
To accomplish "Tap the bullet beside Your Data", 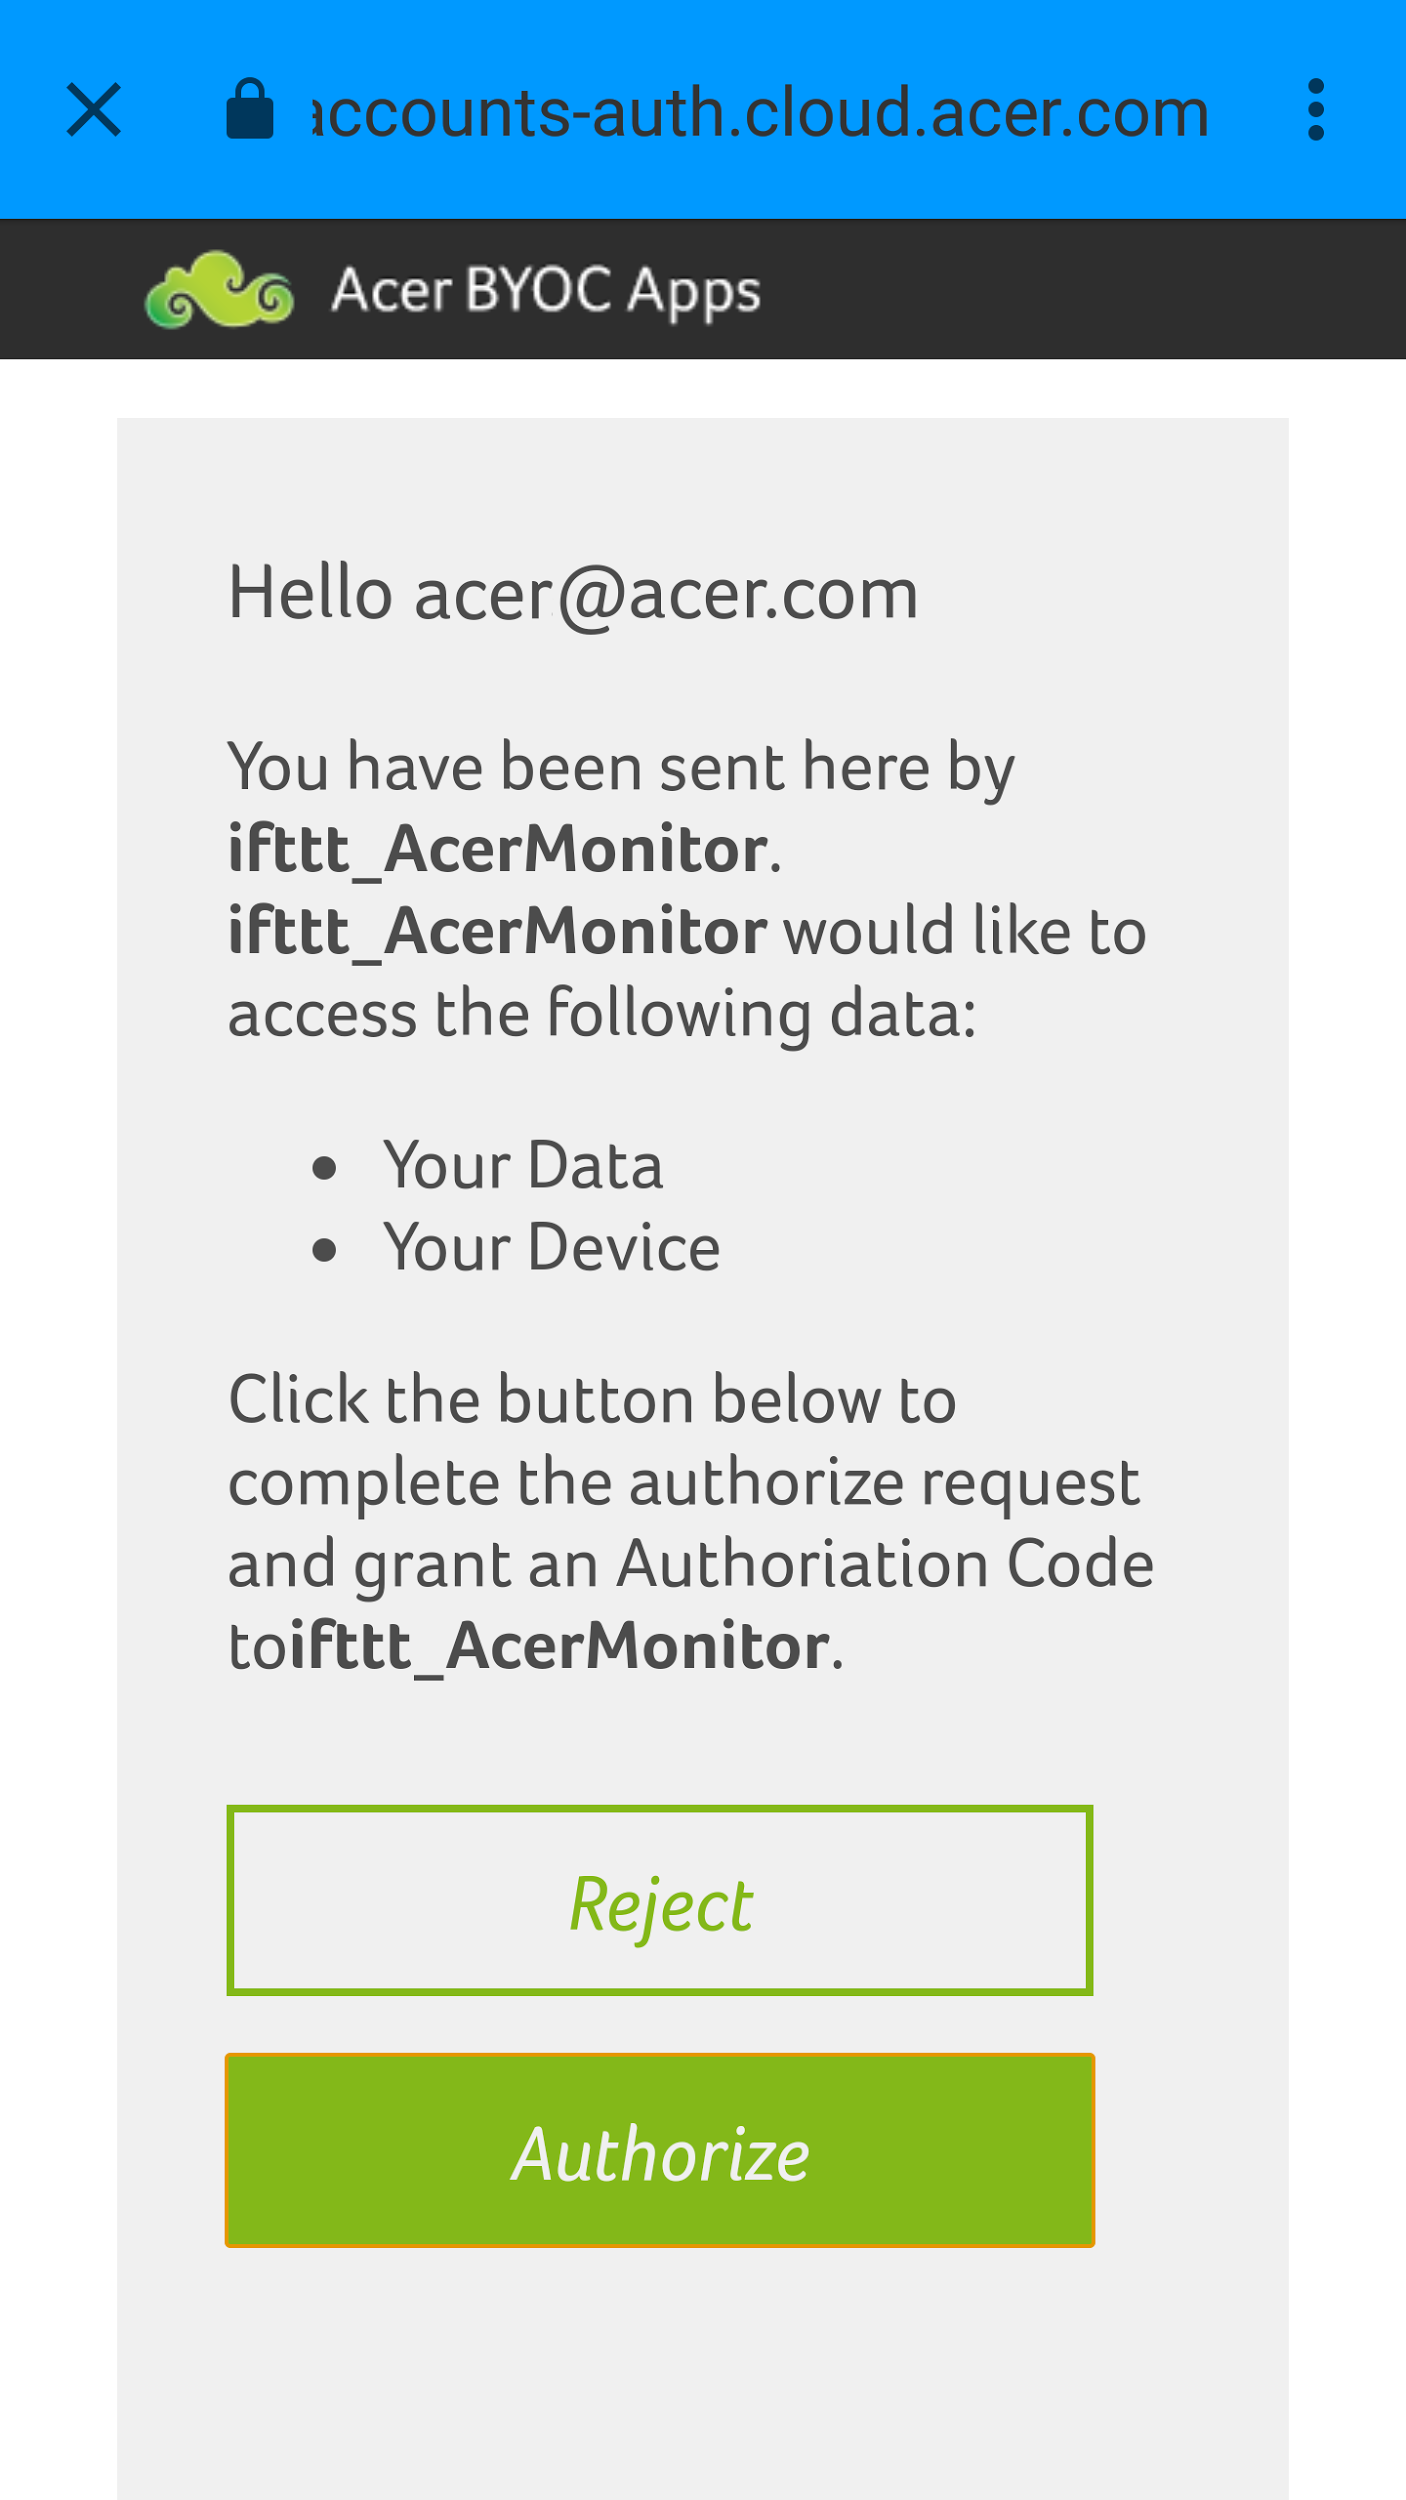I will 324,1167.
